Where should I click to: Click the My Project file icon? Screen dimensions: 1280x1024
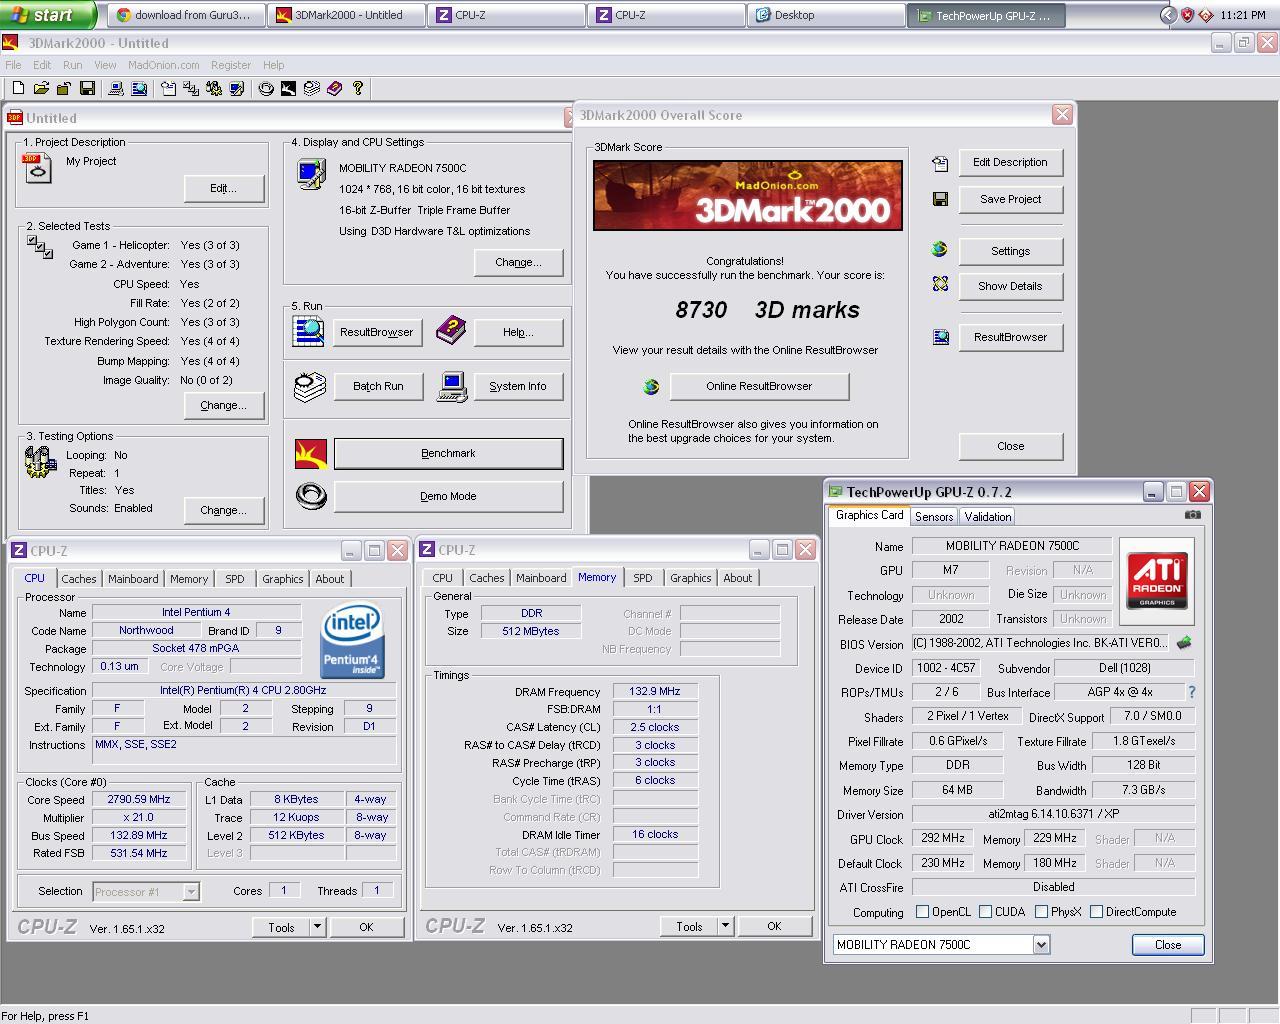coord(37,167)
